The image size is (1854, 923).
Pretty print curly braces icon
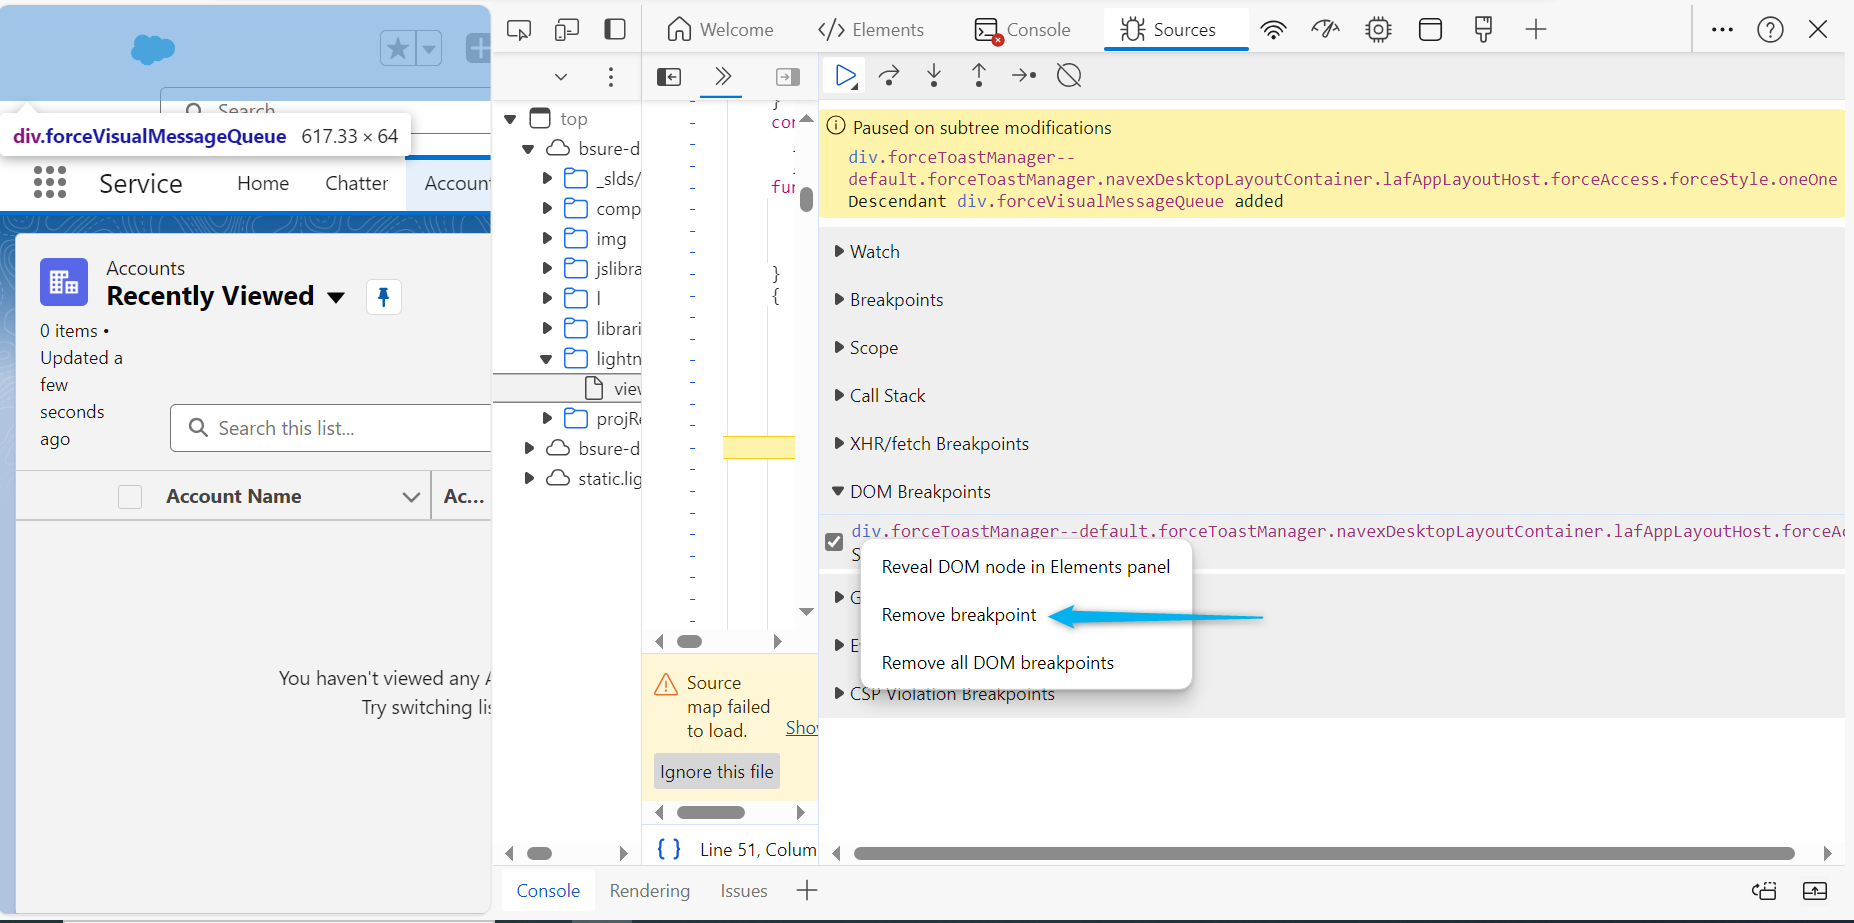669,849
